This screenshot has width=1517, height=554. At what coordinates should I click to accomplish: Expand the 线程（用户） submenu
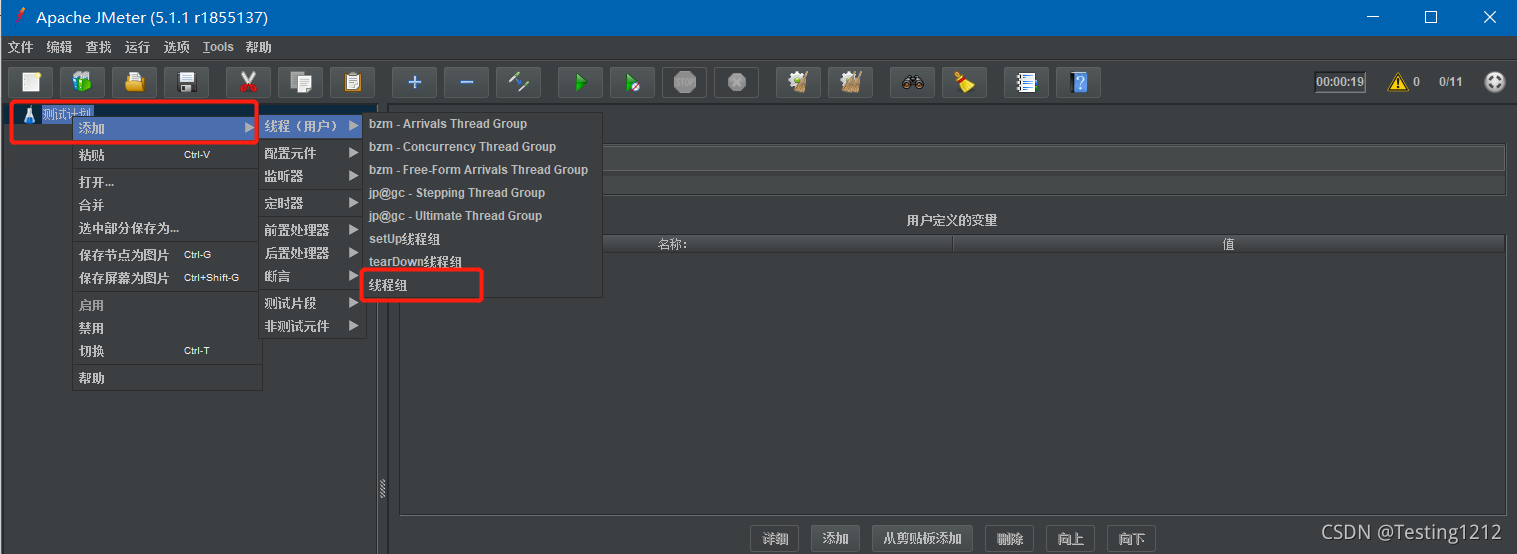pyautogui.click(x=312, y=125)
